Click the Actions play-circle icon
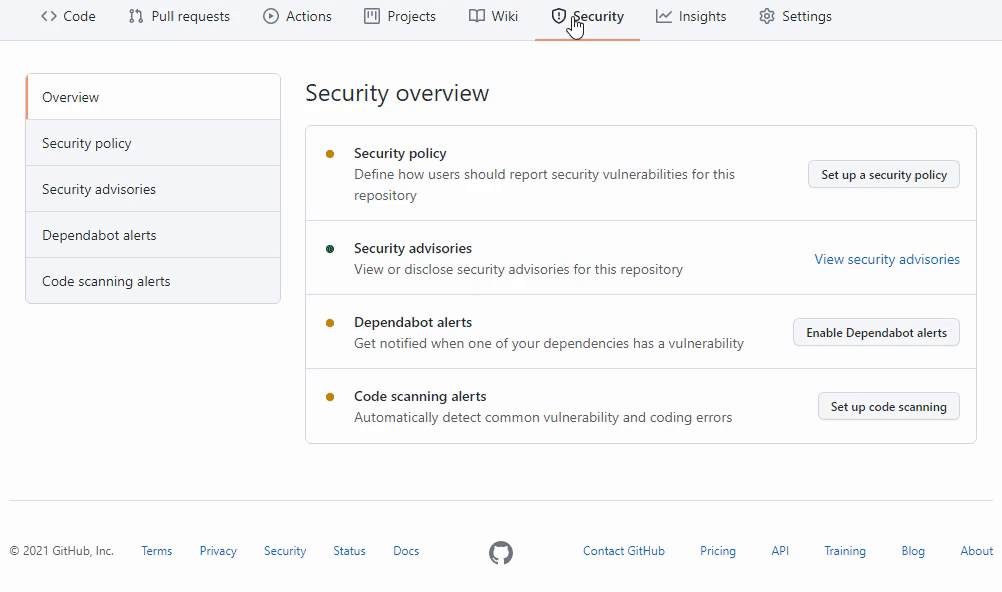The width and height of the screenshot is (1002, 592). coord(271,16)
